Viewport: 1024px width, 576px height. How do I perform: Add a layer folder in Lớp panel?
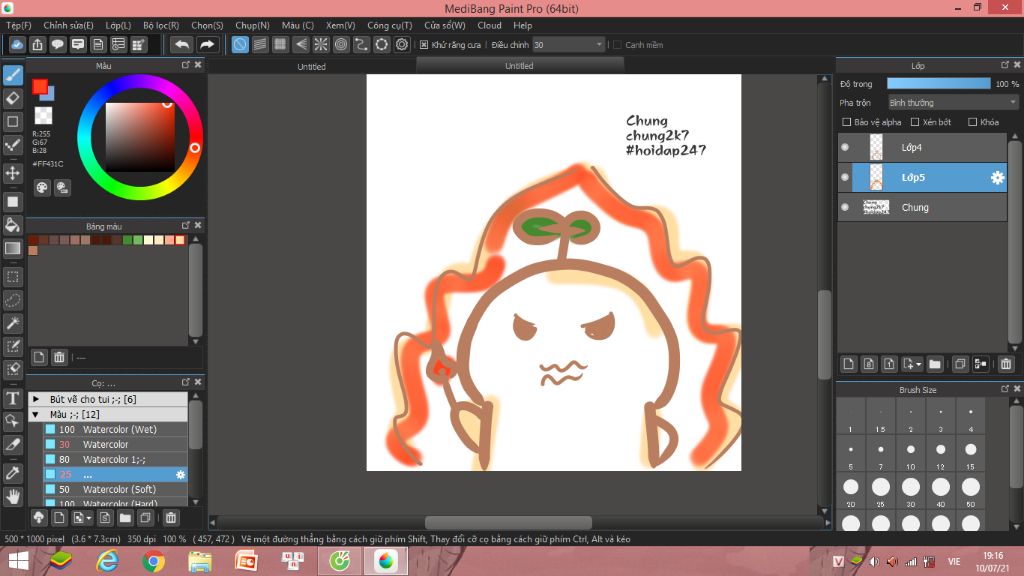click(935, 364)
